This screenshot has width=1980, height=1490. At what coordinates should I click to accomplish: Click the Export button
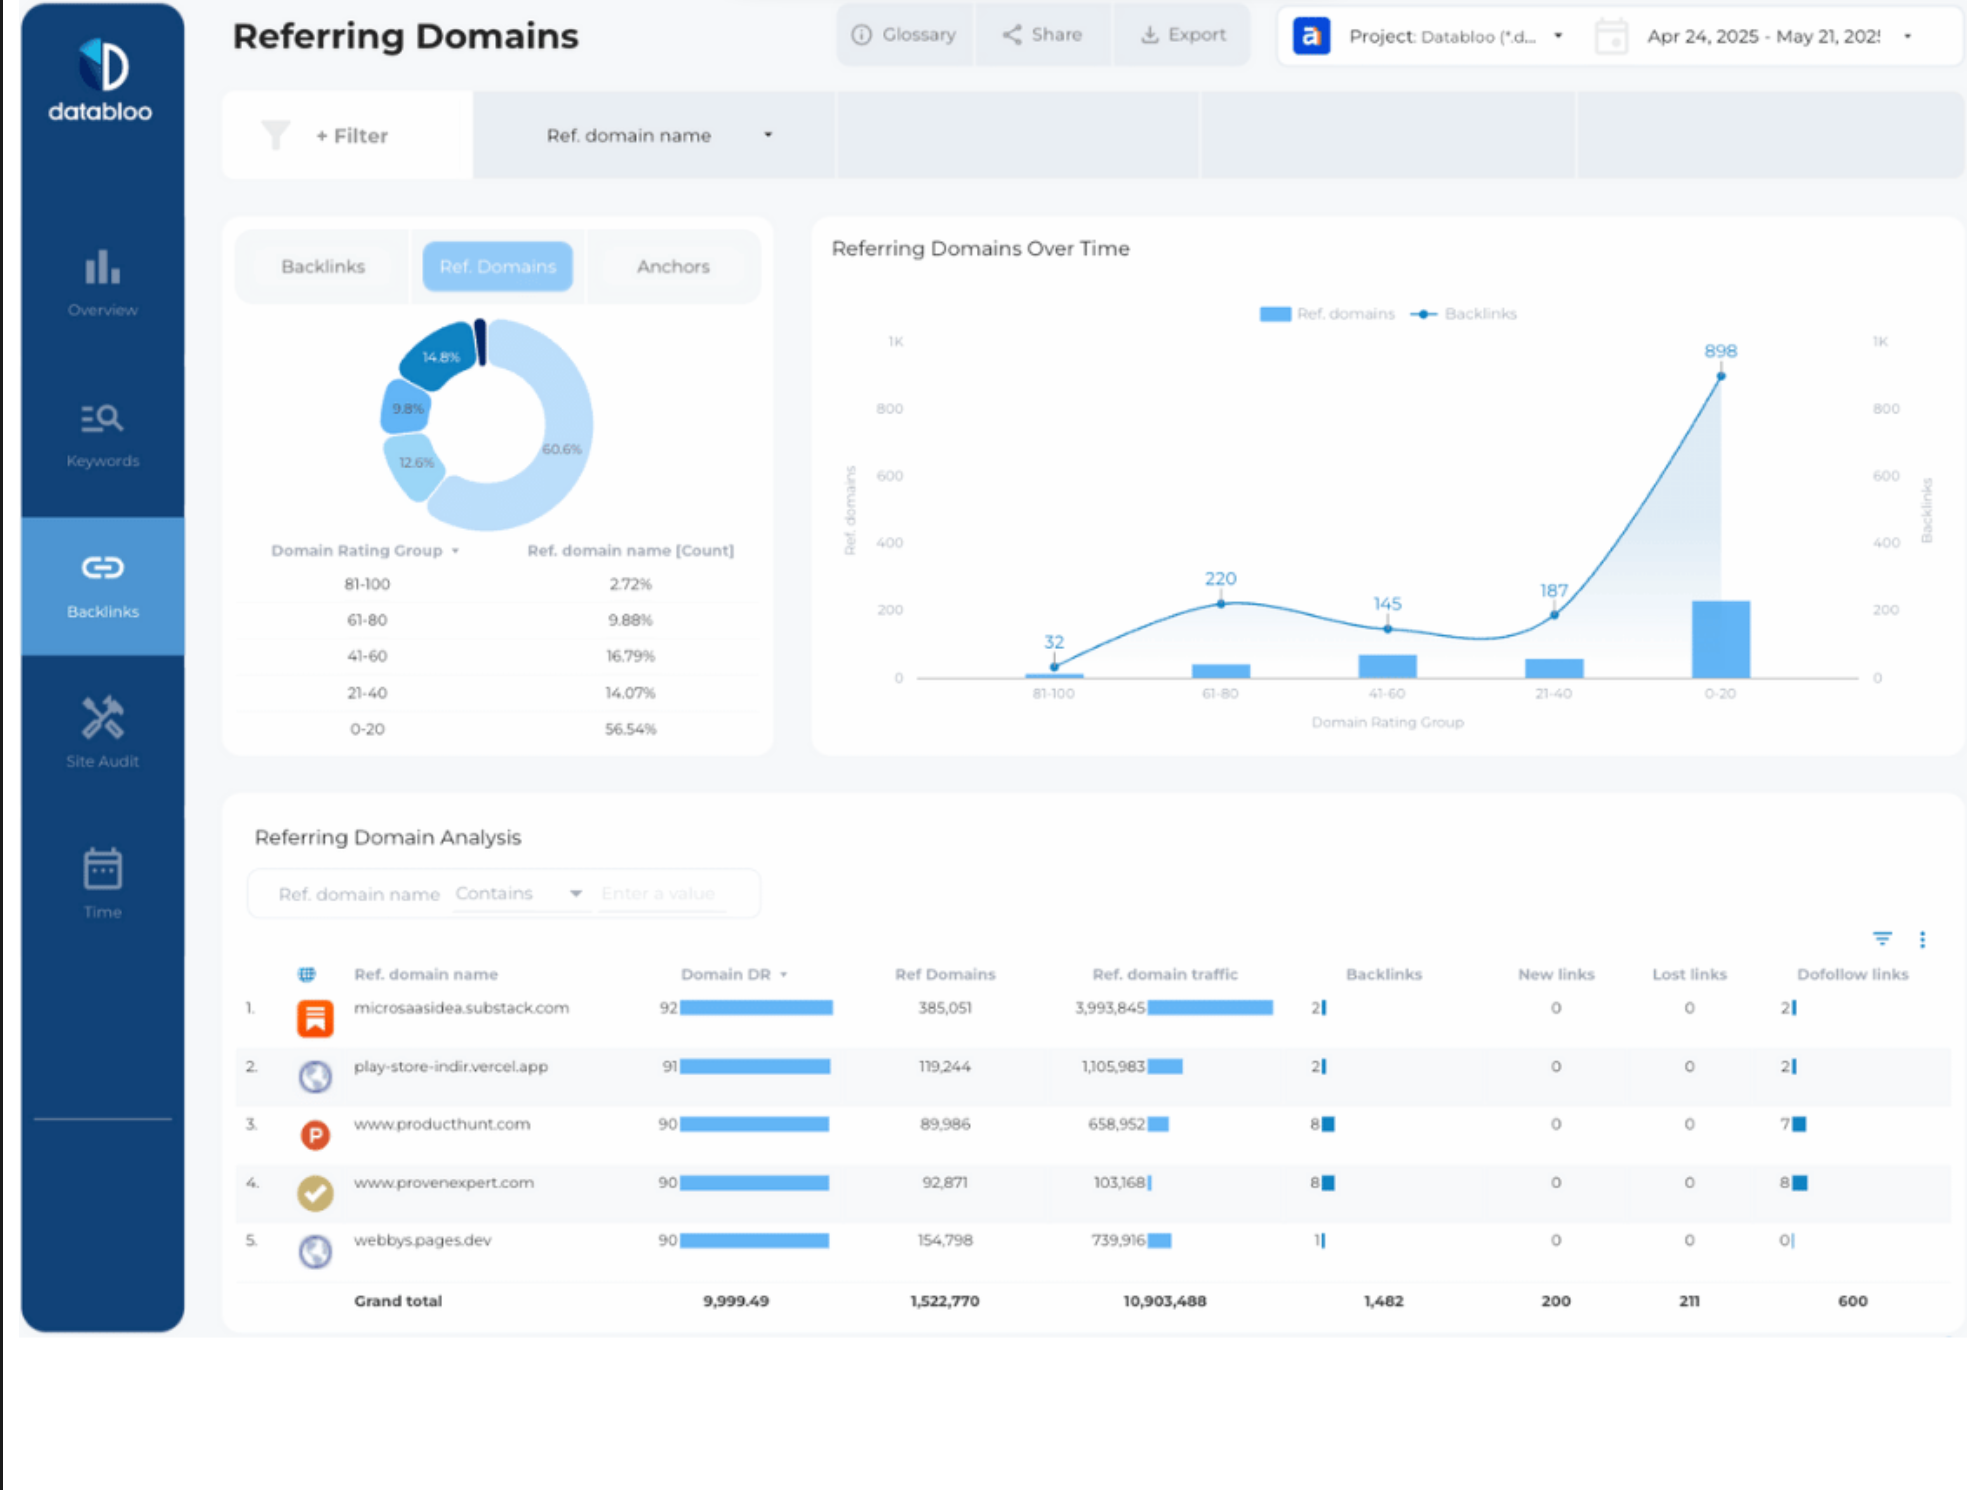pos(1183,35)
